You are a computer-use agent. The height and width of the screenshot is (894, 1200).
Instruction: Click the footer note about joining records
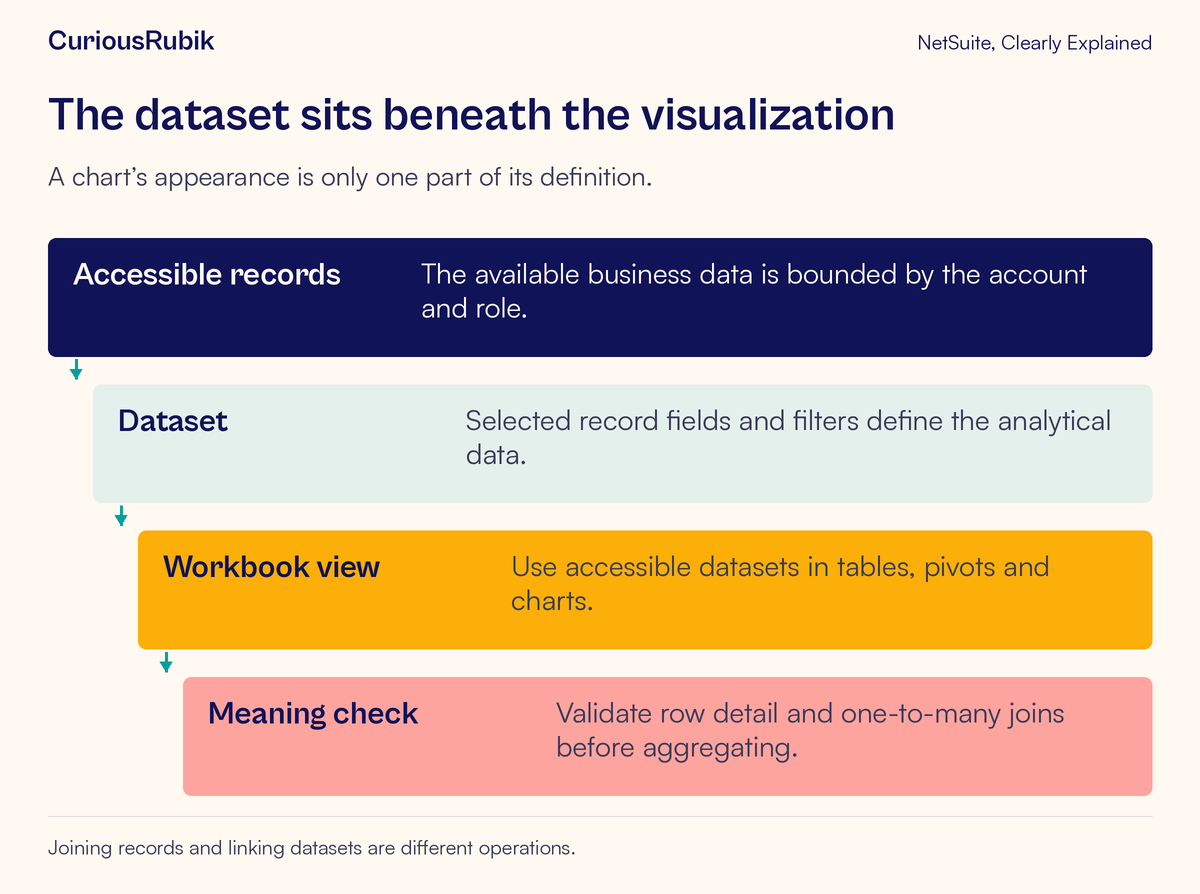pyautogui.click(x=312, y=849)
